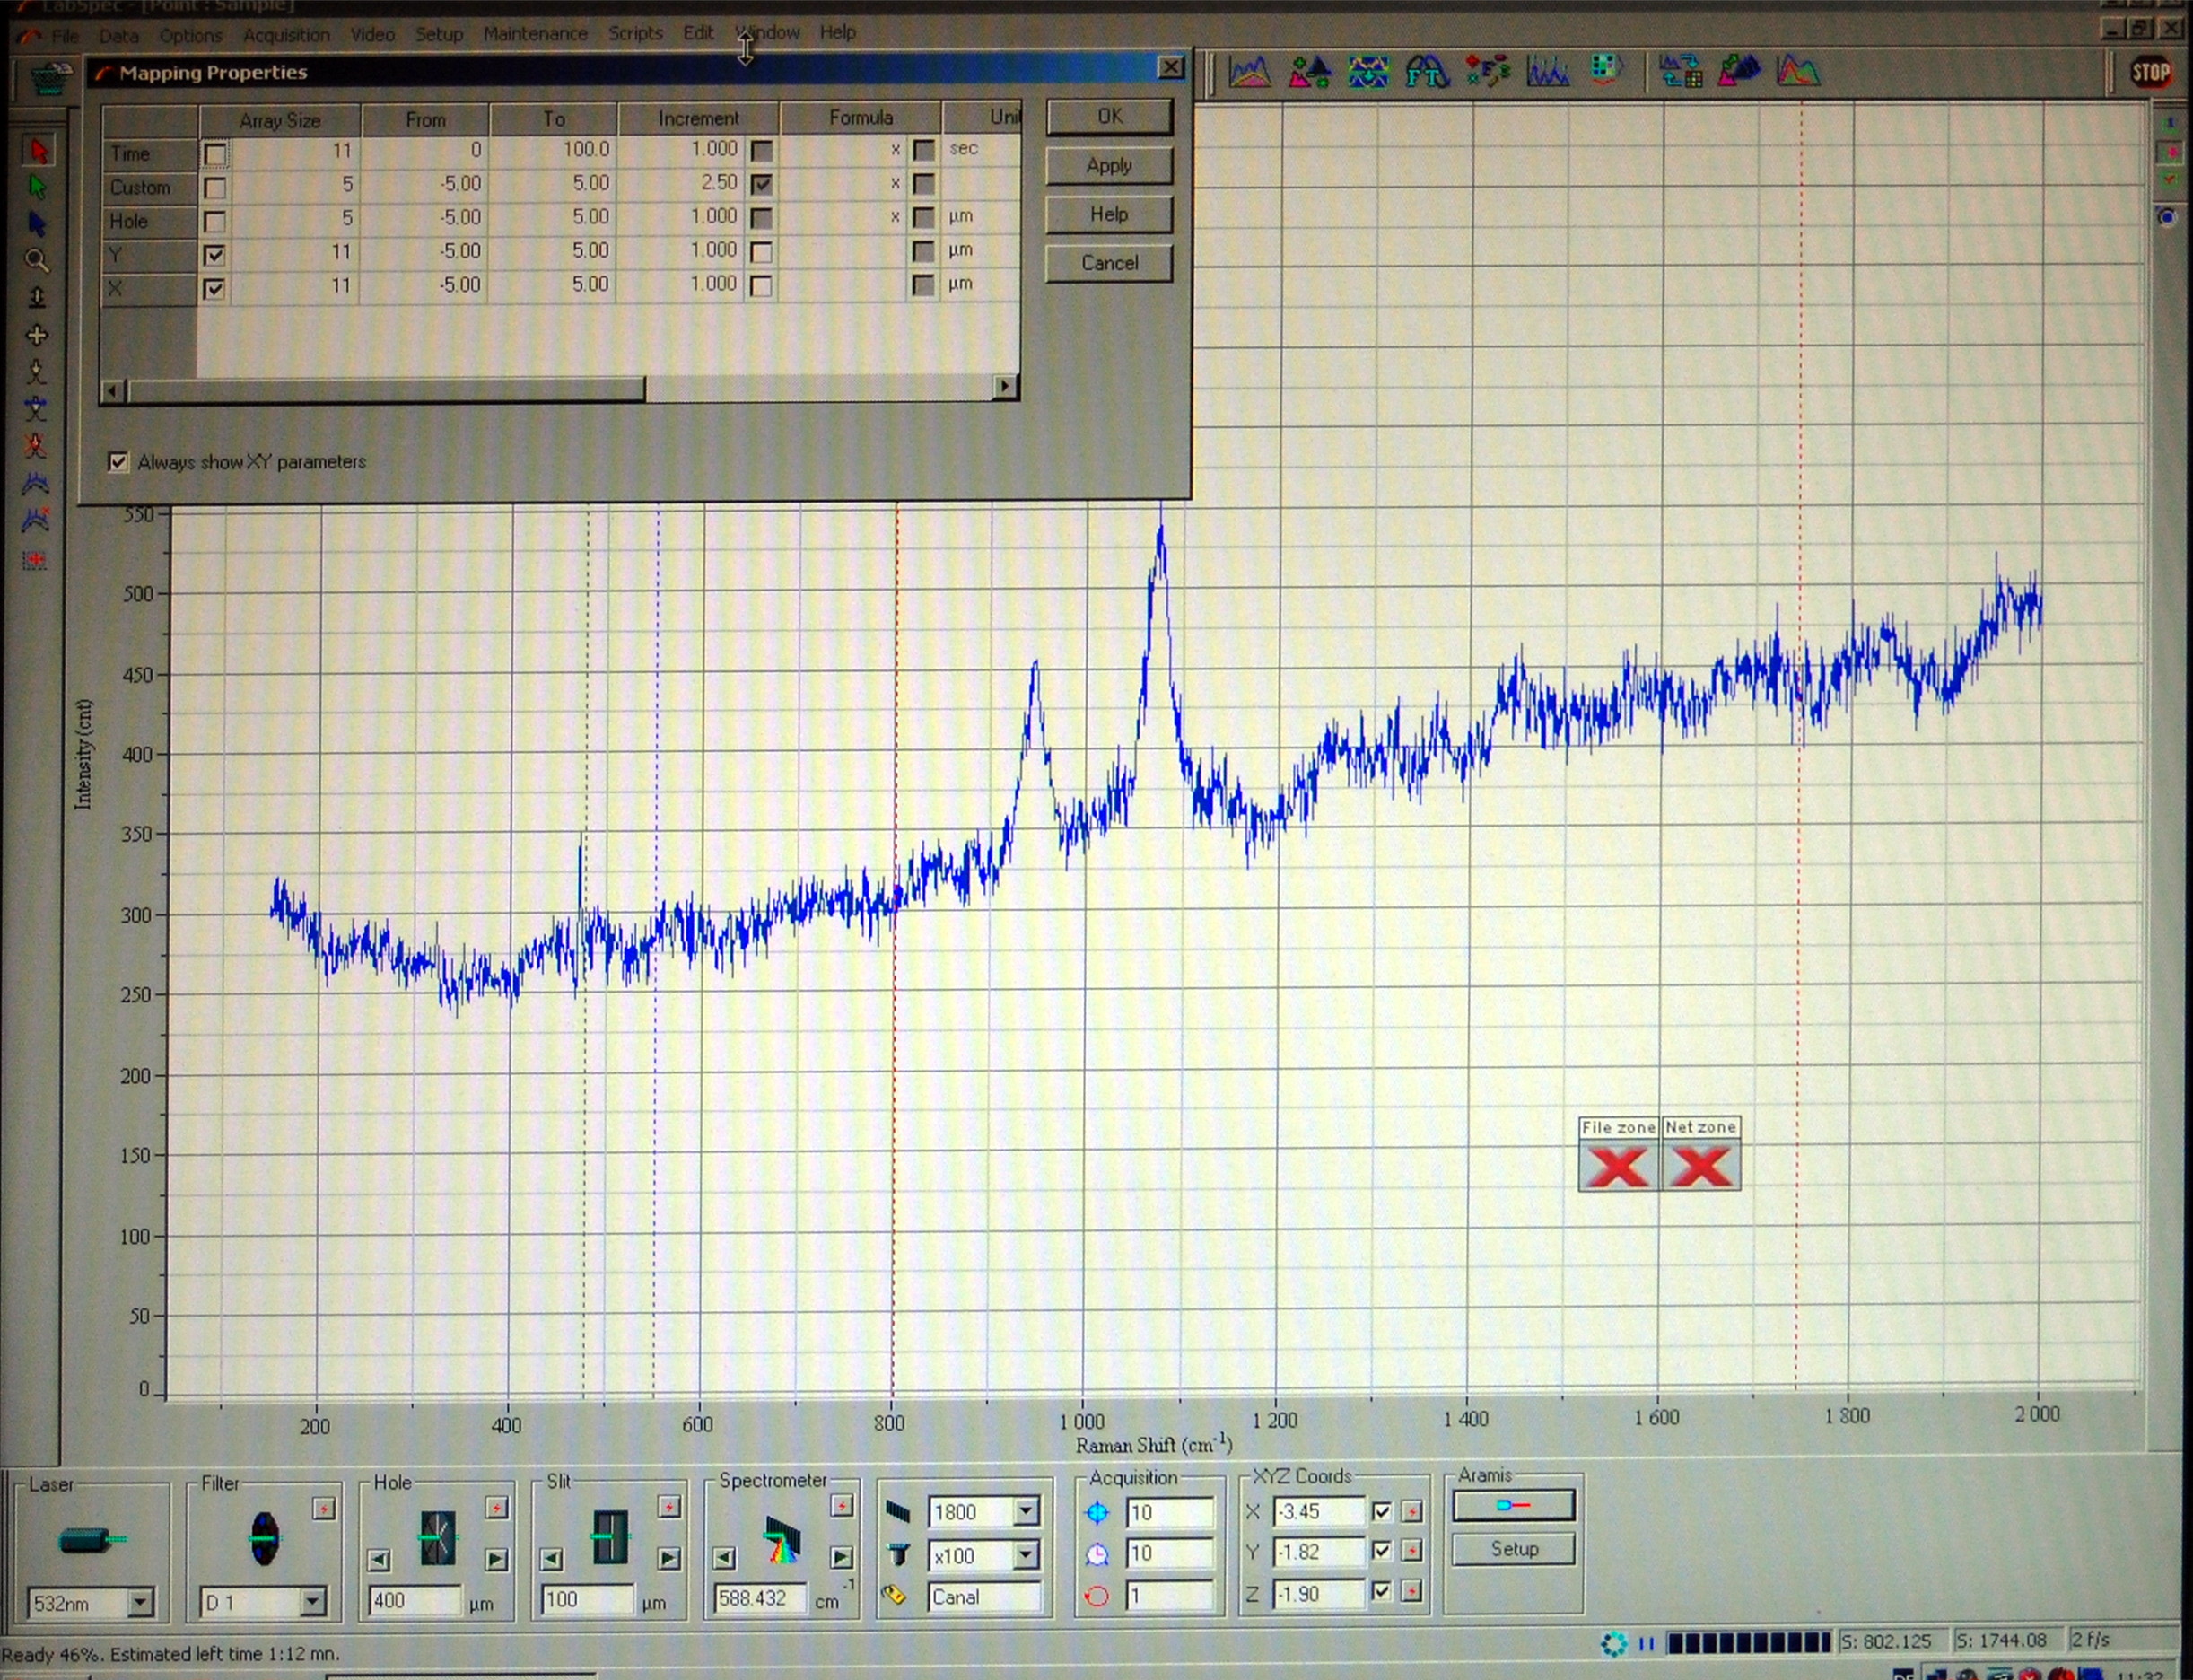Open the 532nm laser dropdown
The width and height of the screenshot is (2193, 1680).
140,1603
